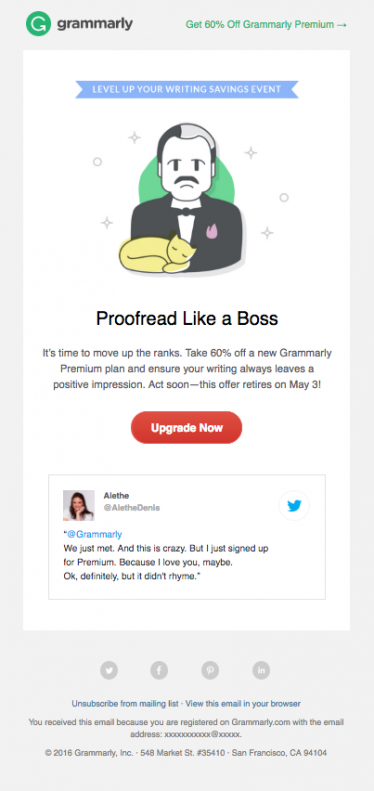The width and height of the screenshot is (374, 791).
Task: Click the Alethe name in tweet card
Action: (116, 495)
